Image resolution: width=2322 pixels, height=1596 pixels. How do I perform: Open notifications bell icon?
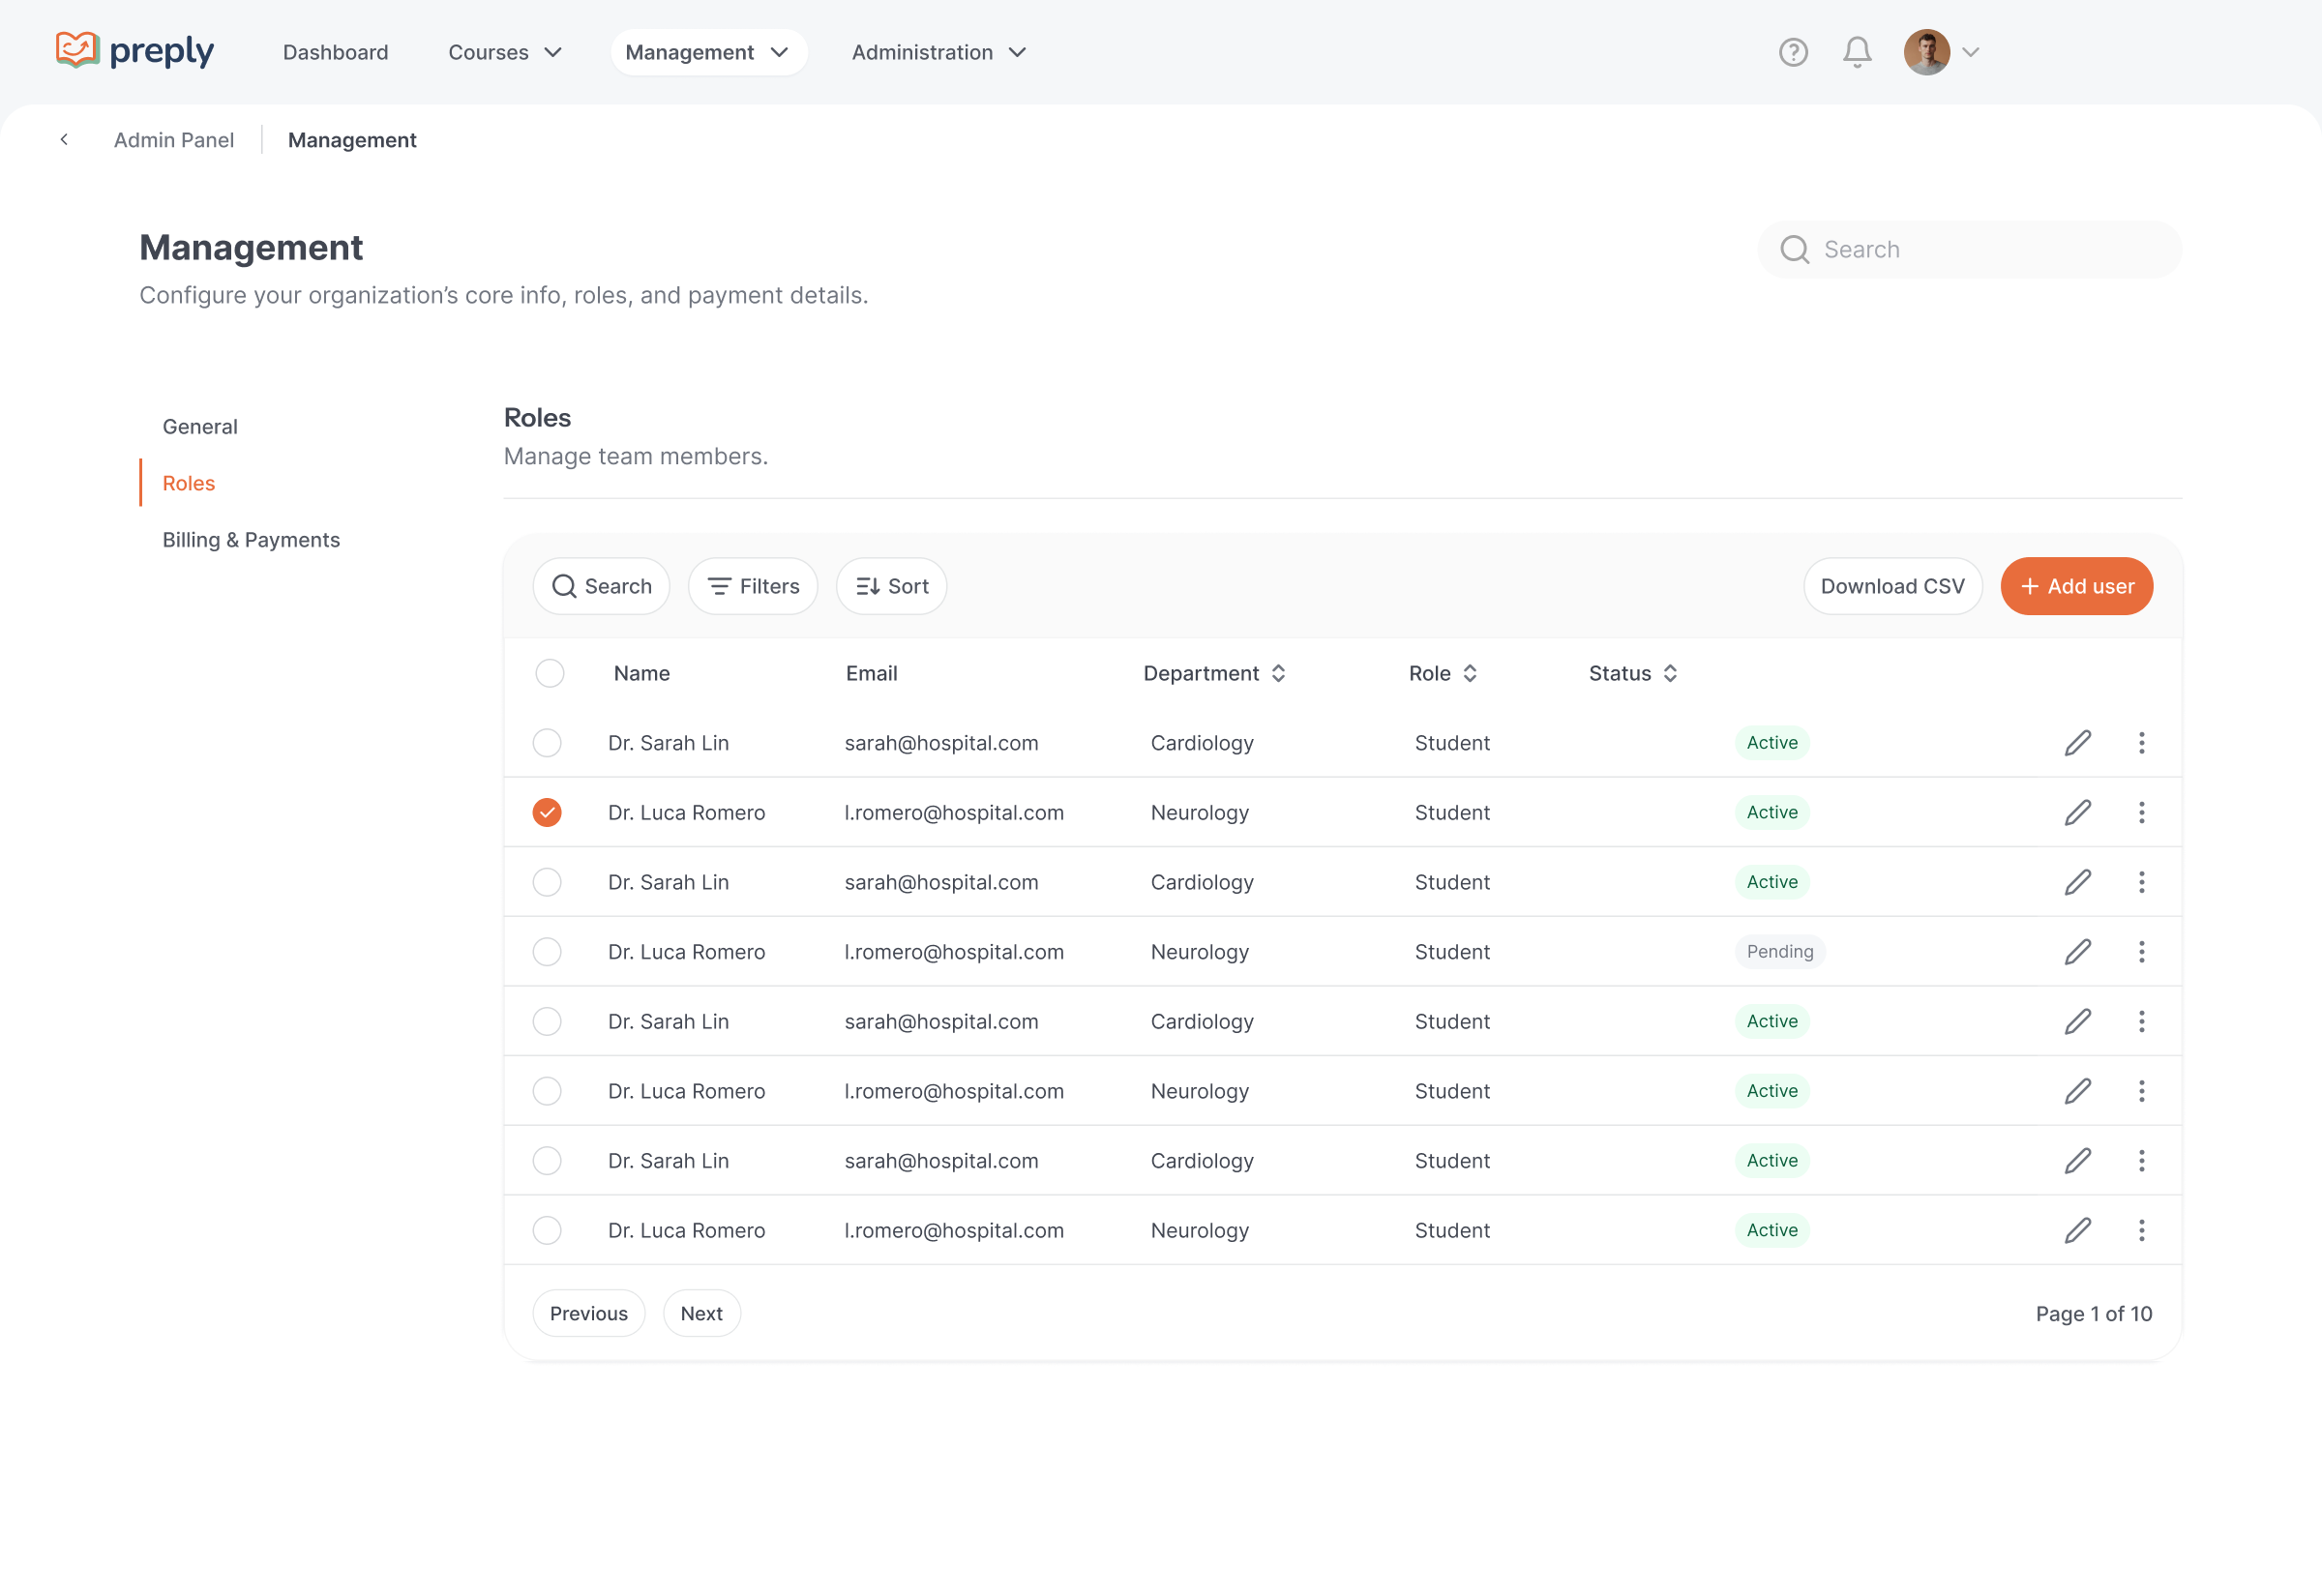[x=1856, y=52]
